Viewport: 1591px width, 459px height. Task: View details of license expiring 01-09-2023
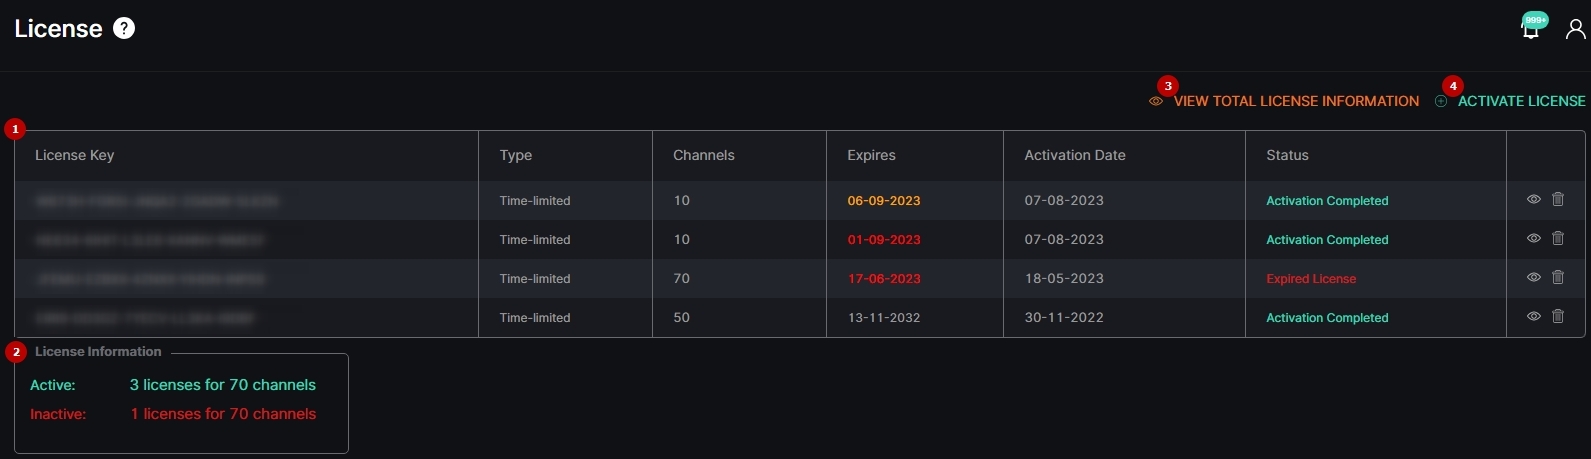click(x=1533, y=239)
